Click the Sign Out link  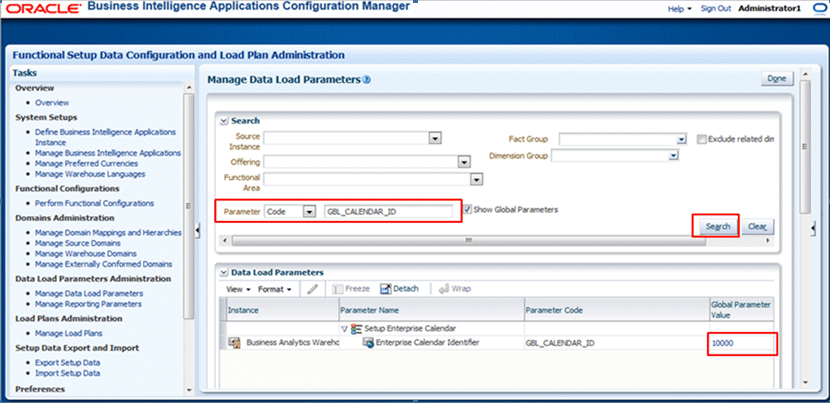[x=716, y=8]
